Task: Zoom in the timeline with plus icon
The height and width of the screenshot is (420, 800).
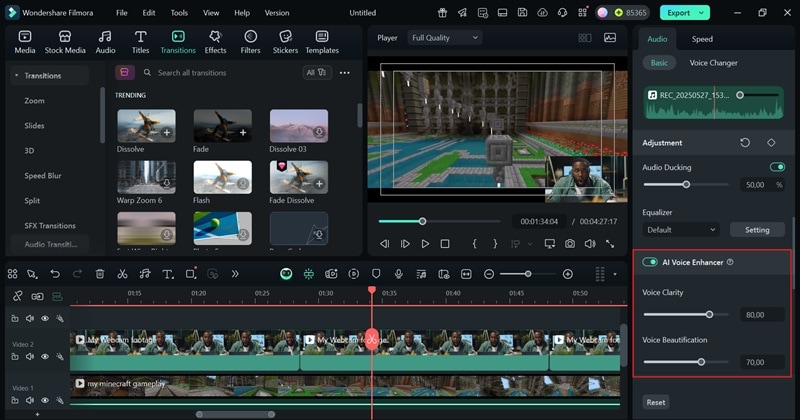Action: [x=567, y=274]
